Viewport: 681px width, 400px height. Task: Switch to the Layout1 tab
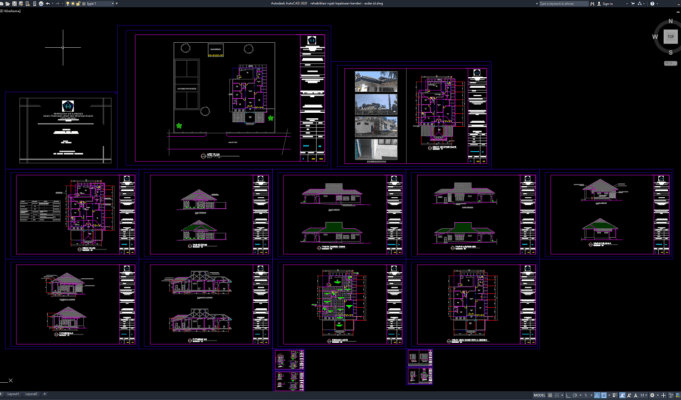[13, 394]
